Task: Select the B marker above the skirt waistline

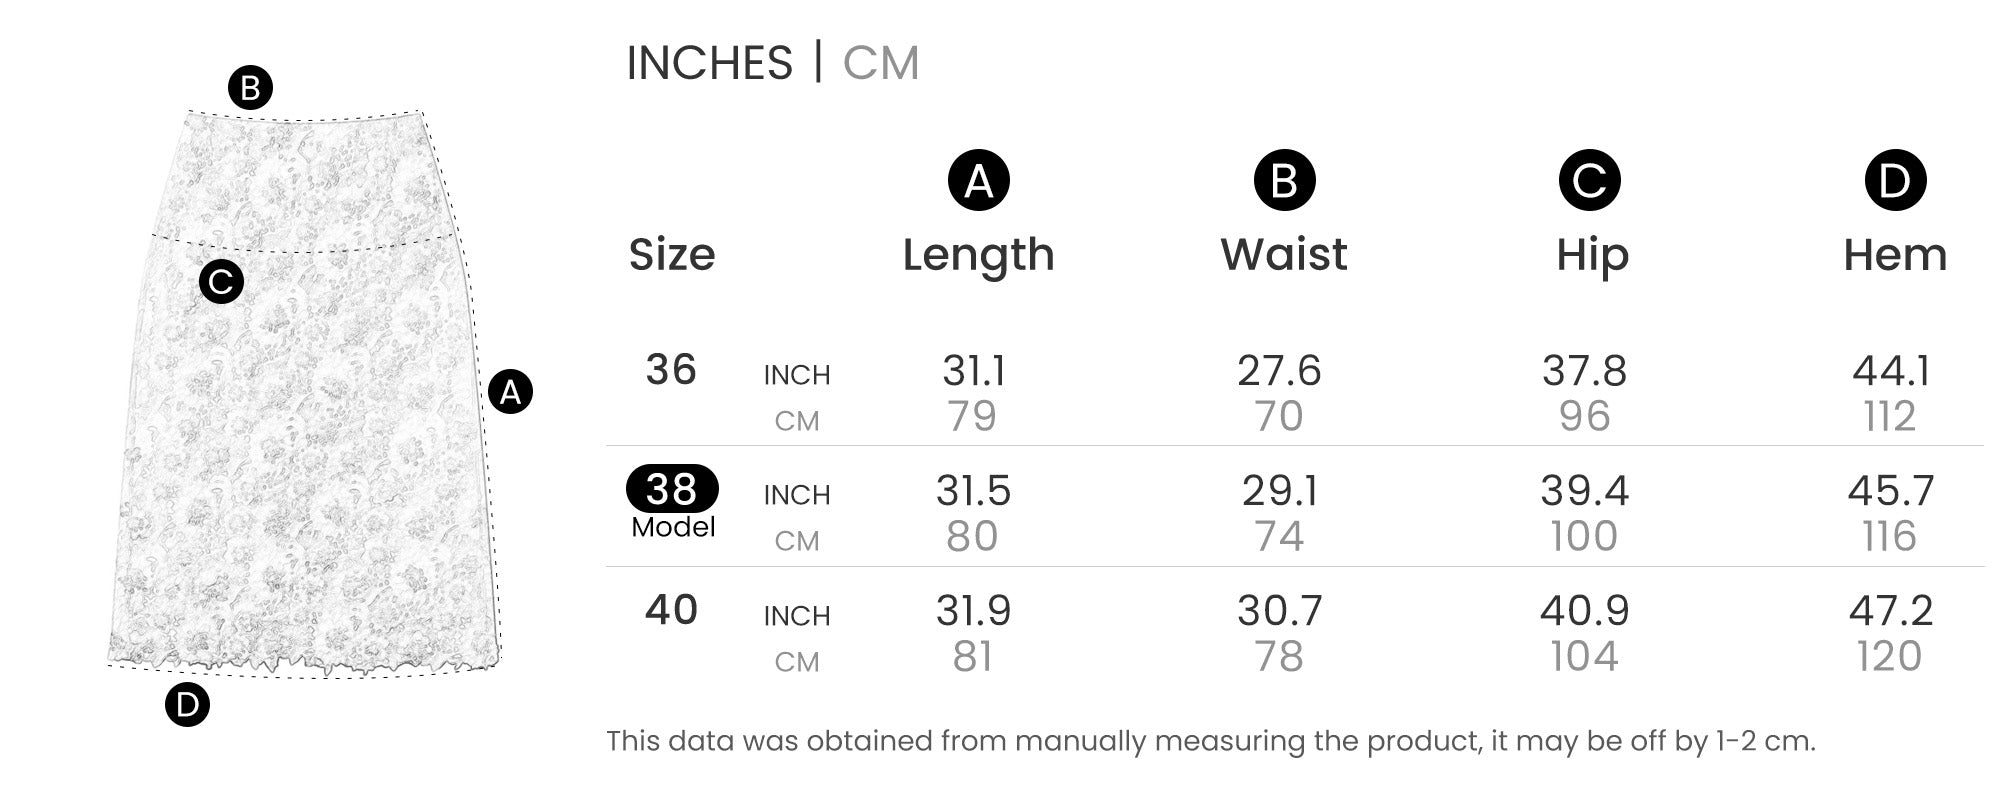Action: [x=250, y=88]
